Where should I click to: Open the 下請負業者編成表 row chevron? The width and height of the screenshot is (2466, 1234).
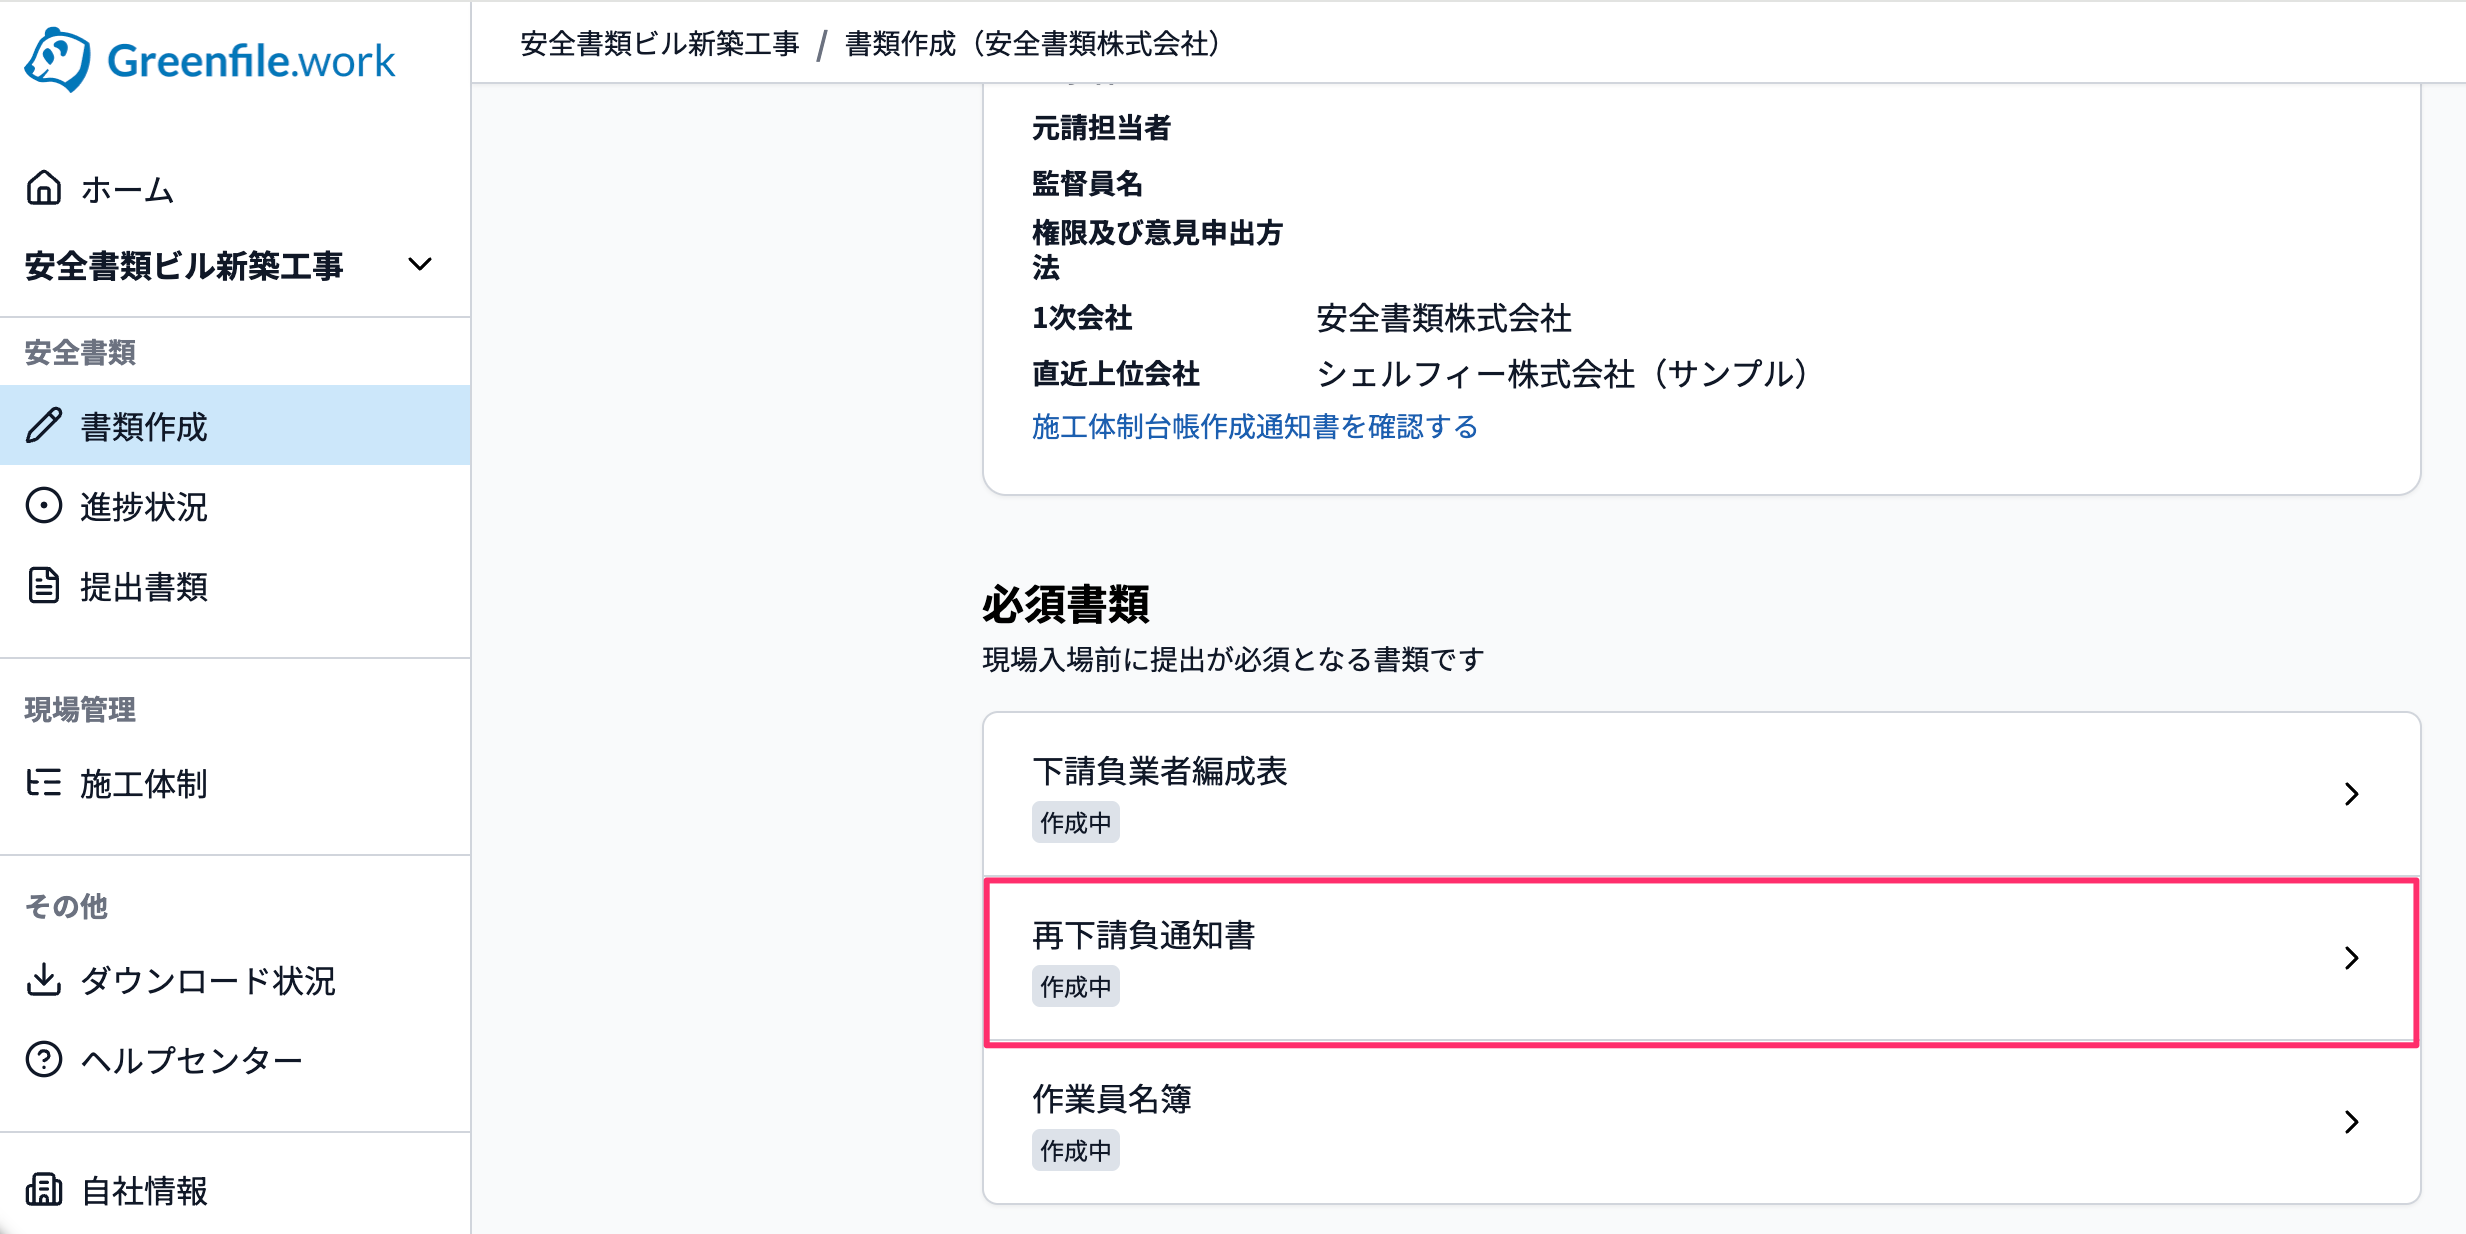[x=2352, y=794]
